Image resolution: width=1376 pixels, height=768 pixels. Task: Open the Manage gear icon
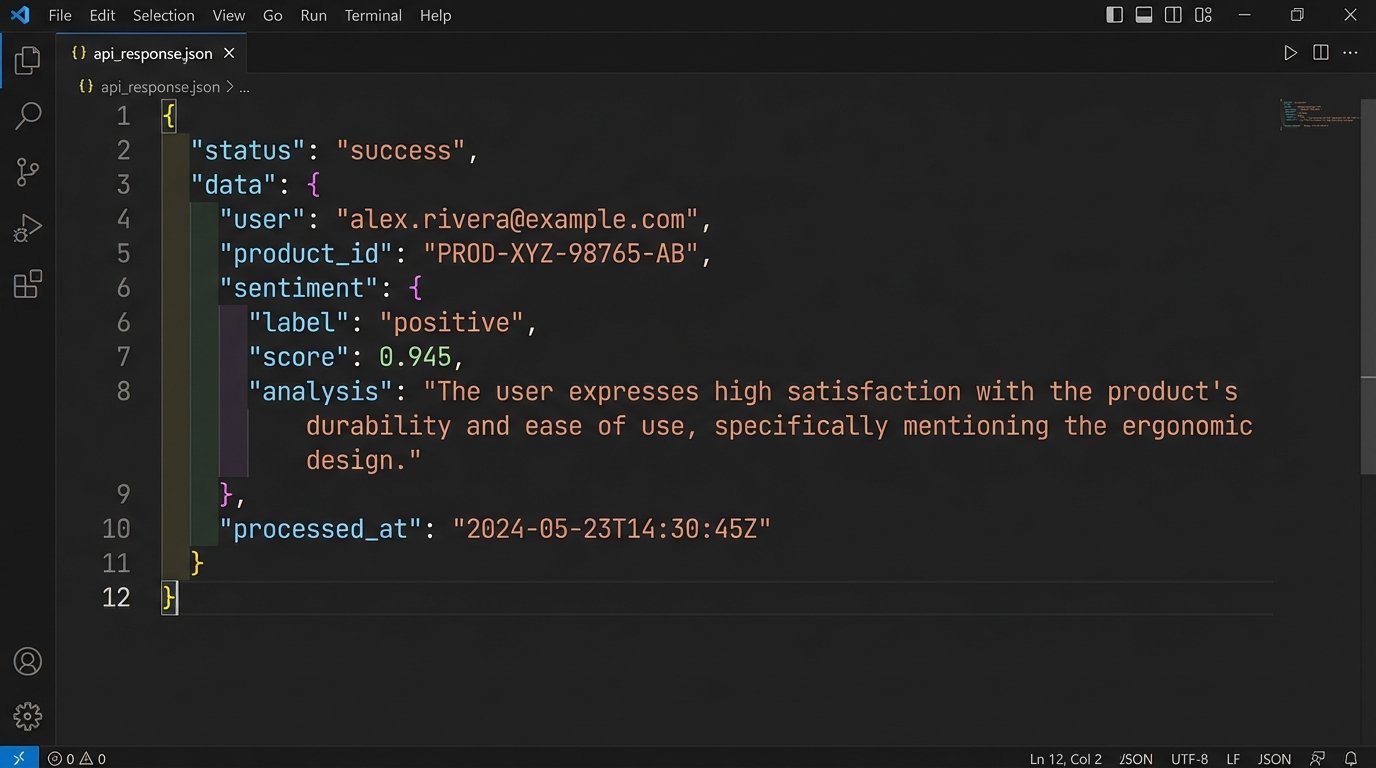coord(27,716)
